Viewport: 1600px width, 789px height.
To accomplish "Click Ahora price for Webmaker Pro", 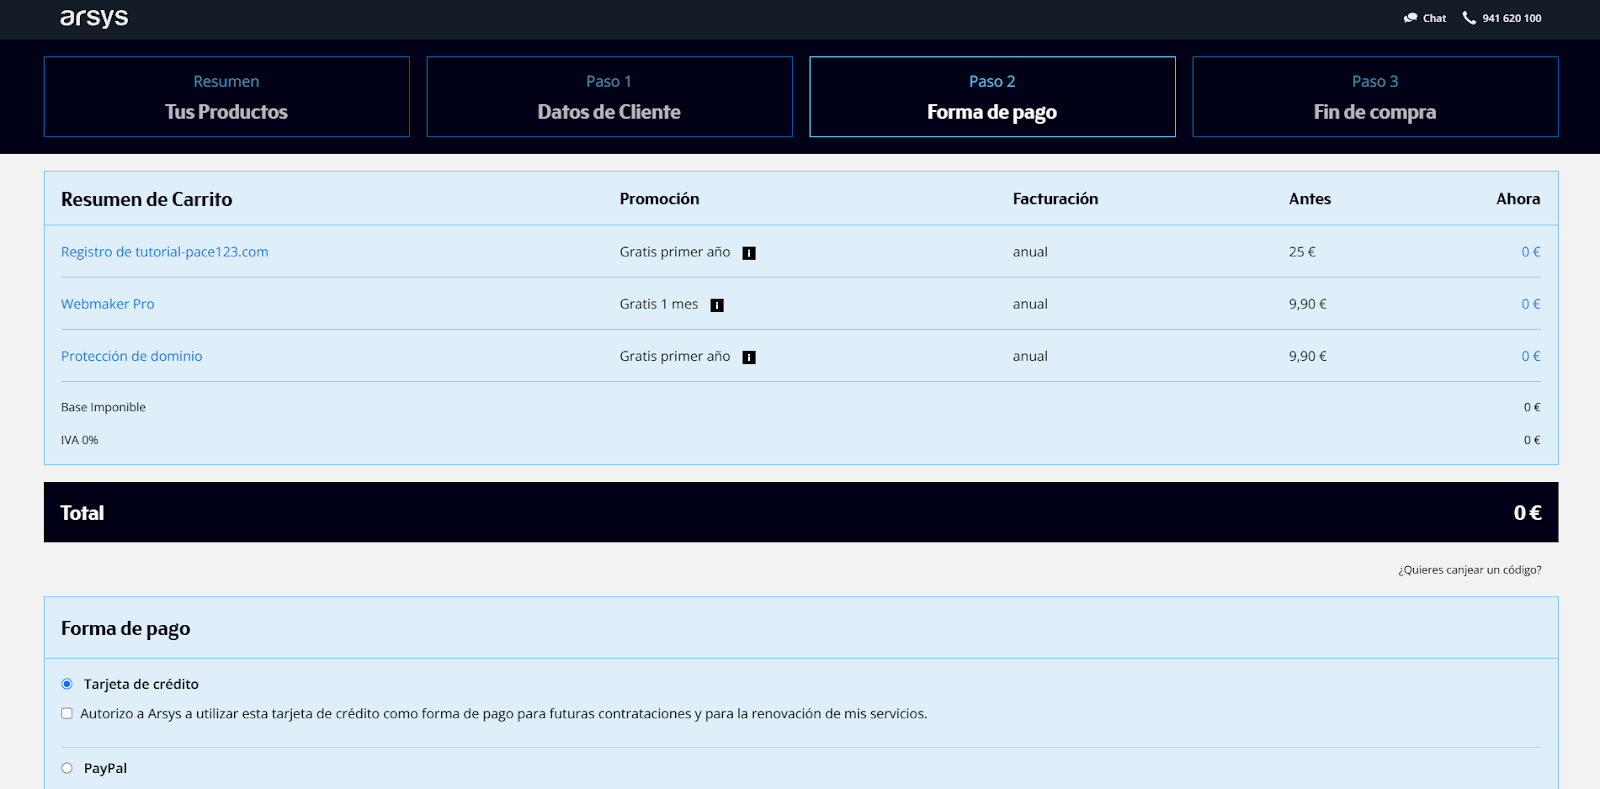I will click(x=1531, y=304).
